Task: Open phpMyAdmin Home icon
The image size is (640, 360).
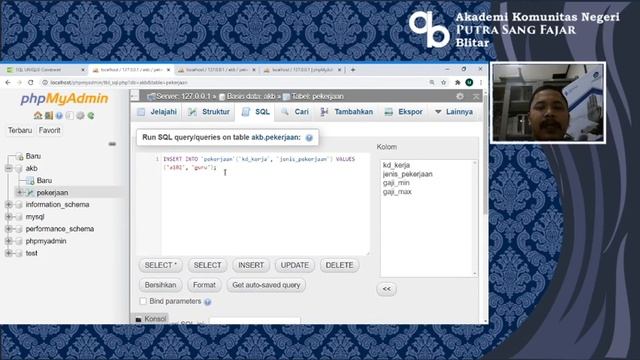Action: pyautogui.click(x=38, y=116)
